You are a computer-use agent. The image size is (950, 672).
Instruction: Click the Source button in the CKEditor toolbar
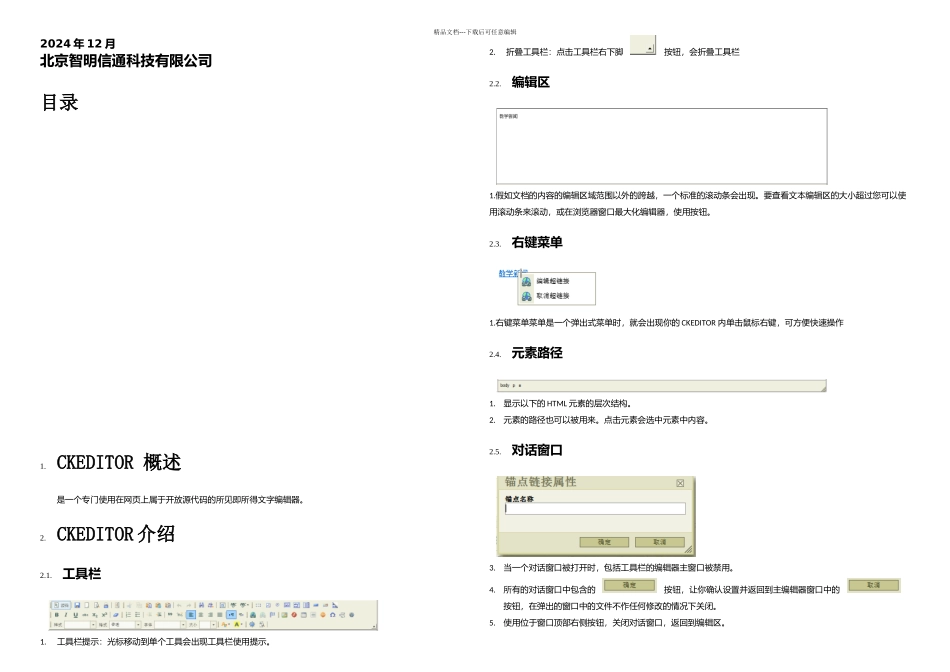[61, 605]
